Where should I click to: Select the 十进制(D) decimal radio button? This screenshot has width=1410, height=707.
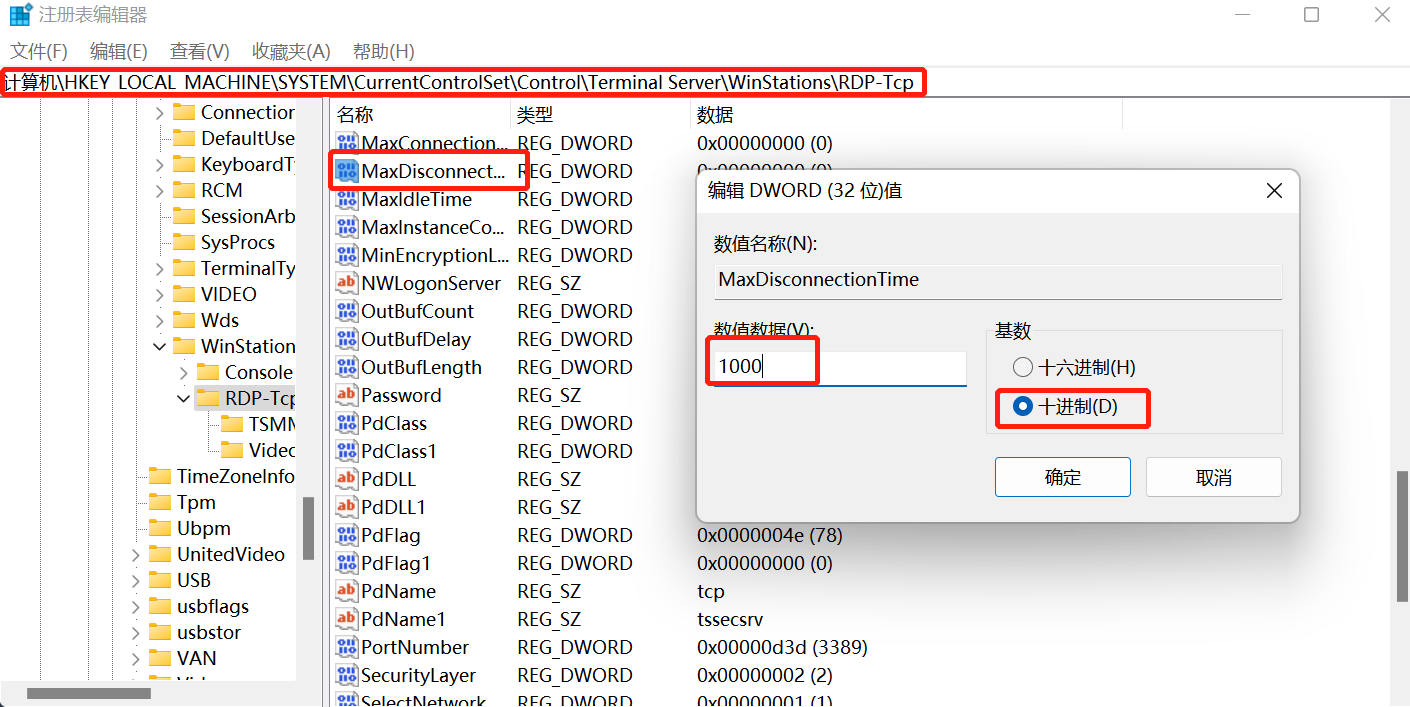[1022, 407]
